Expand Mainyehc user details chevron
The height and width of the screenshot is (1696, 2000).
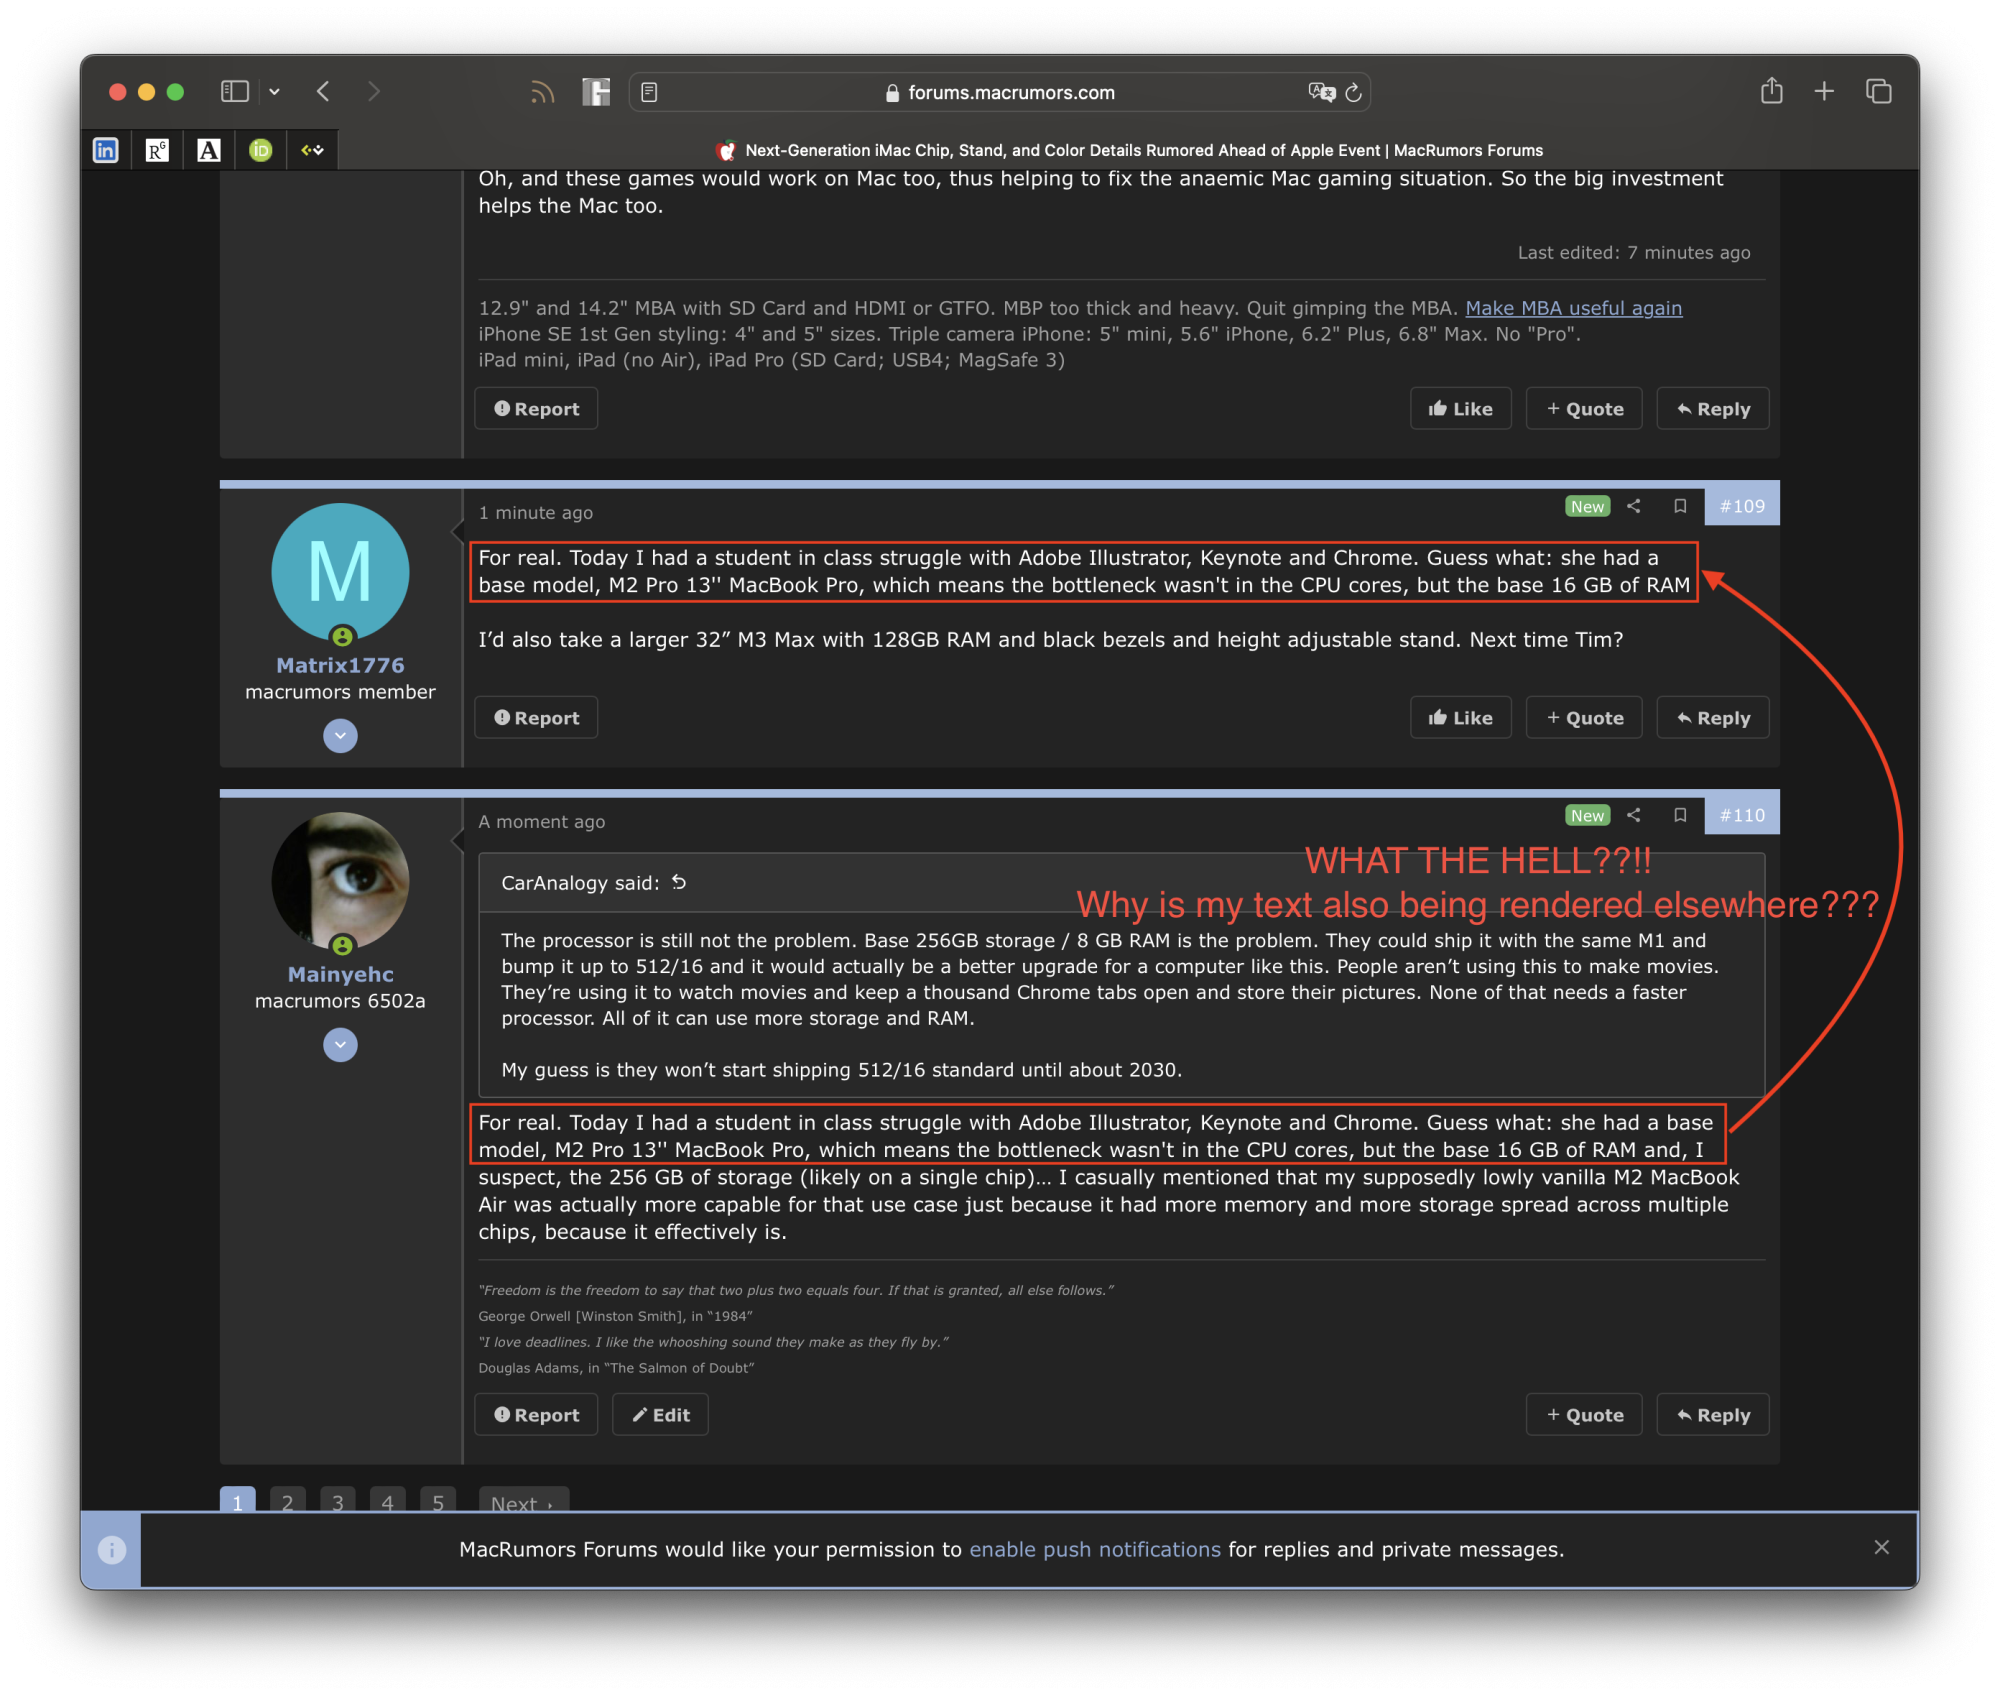point(340,1046)
